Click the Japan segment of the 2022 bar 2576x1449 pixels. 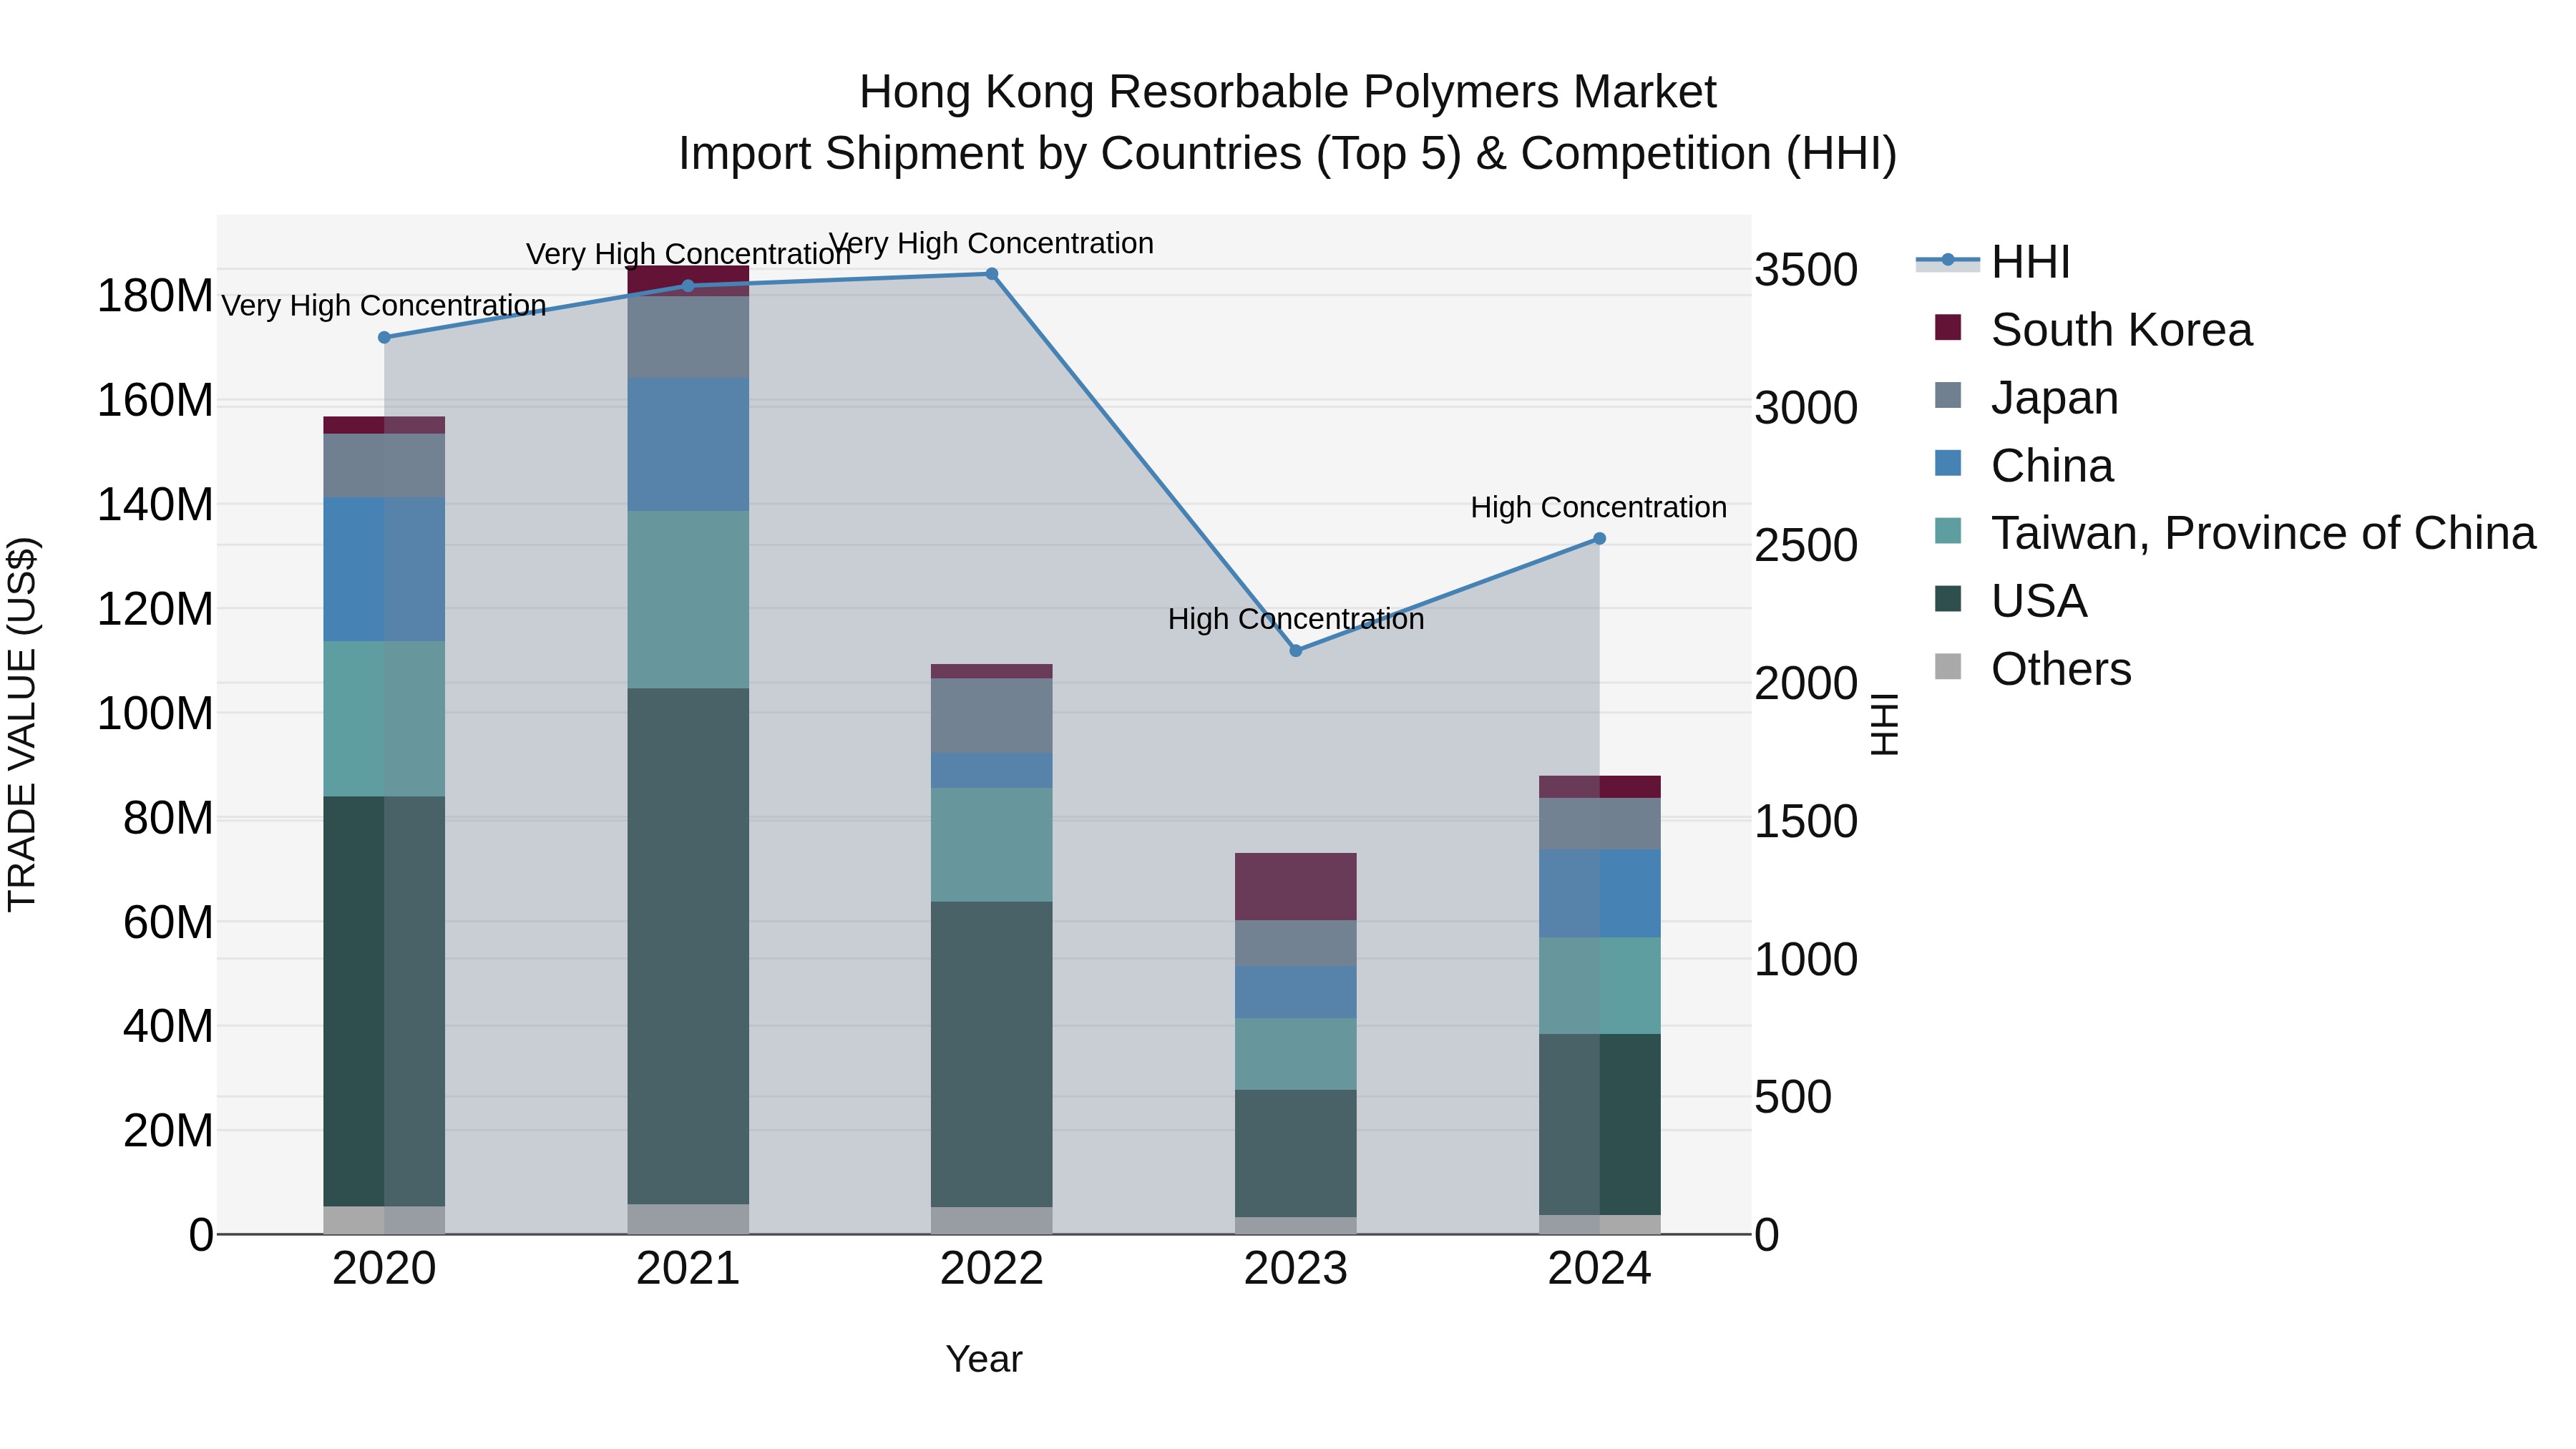[x=992, y=716]
